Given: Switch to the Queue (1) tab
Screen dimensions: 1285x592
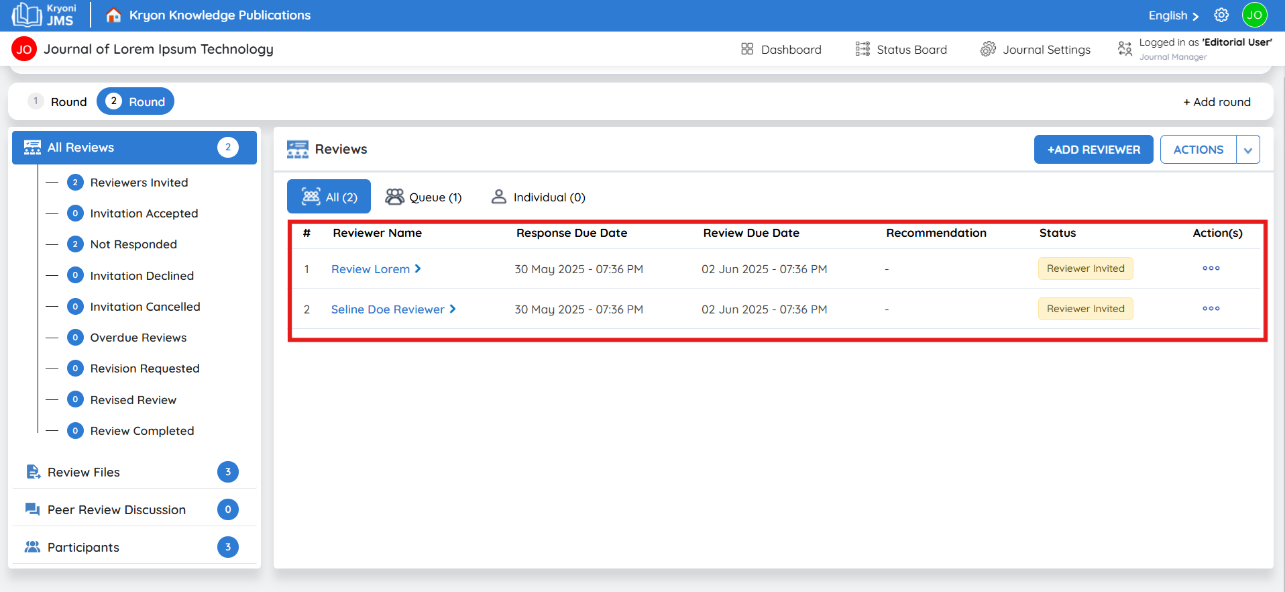Looking at the screenshot, I should 423,197.
